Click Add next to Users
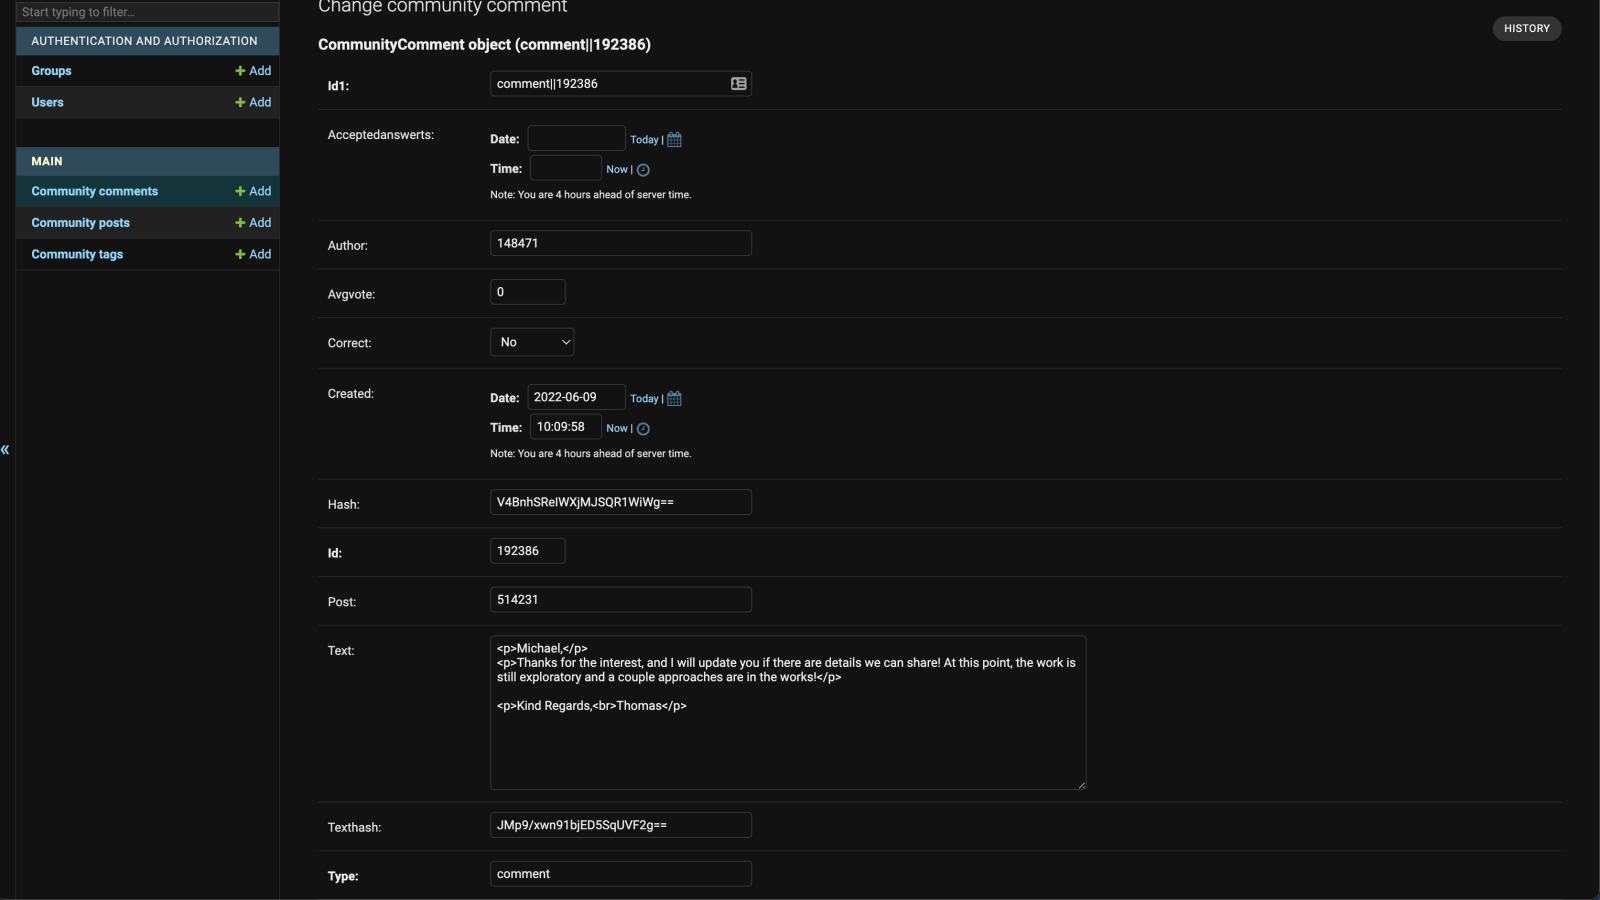Viewport: 1600px width, 900px height. click(x=254, y=102)
